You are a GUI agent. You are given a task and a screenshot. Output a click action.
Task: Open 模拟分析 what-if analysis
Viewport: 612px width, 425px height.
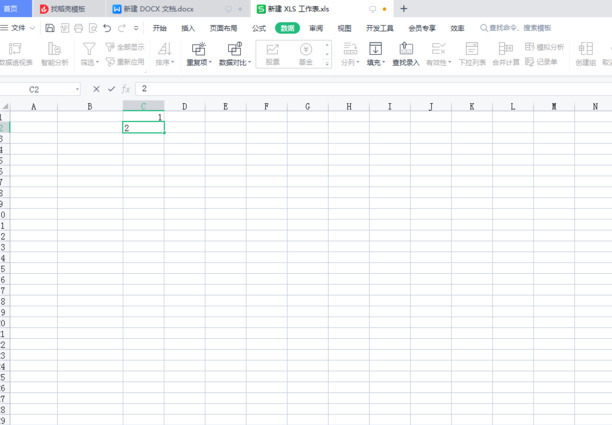544,47
